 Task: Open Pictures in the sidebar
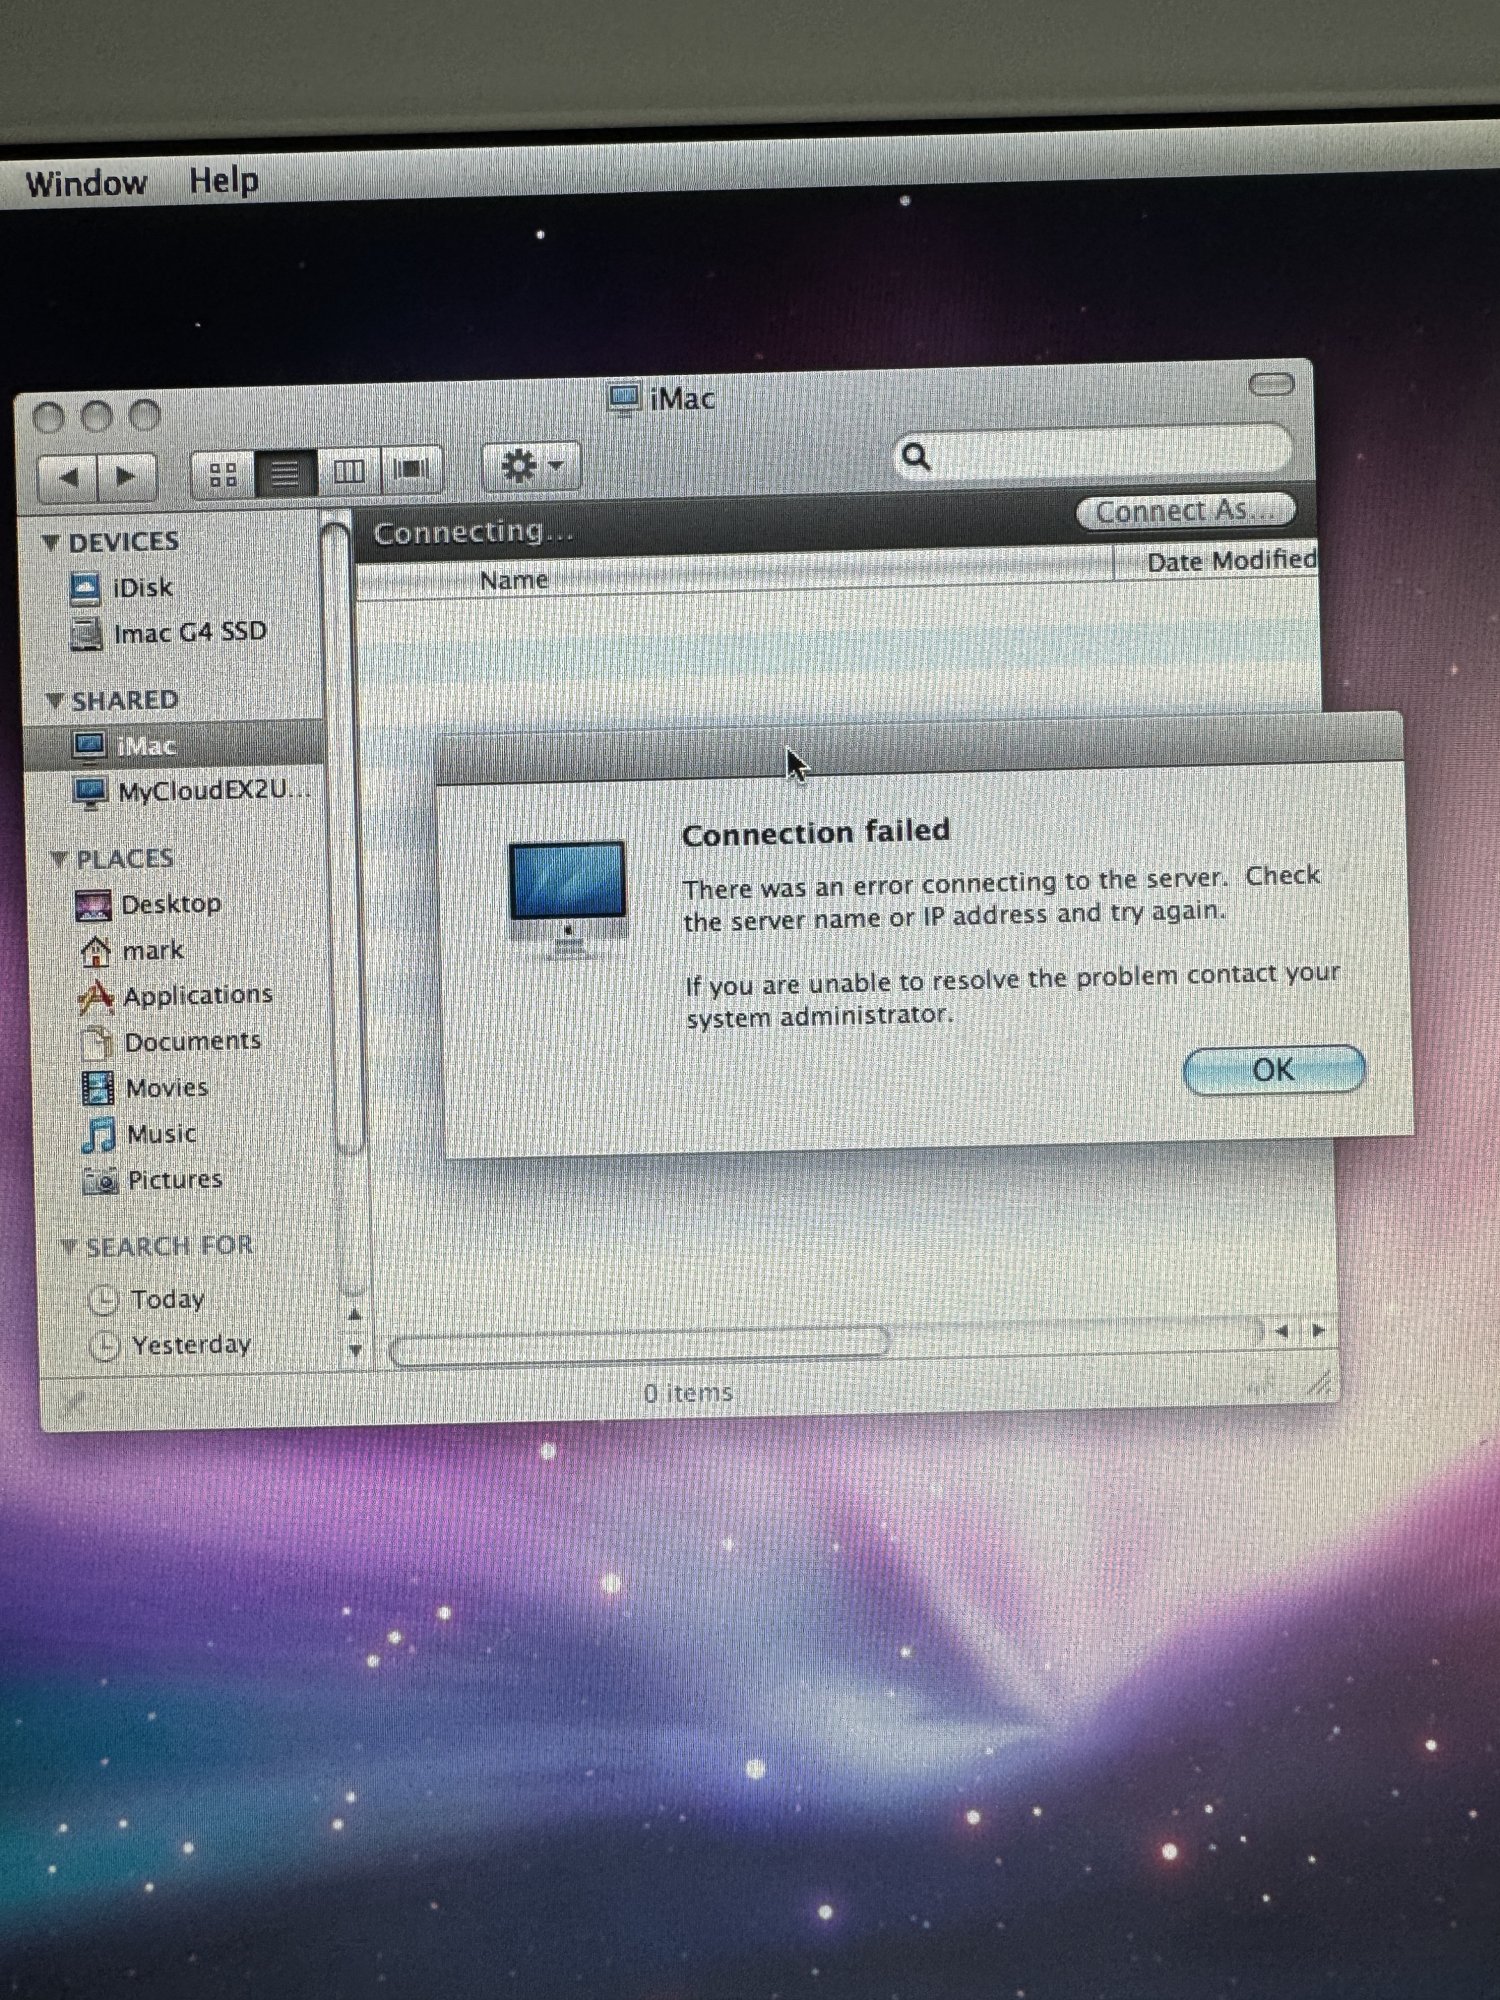[153, 1180]
